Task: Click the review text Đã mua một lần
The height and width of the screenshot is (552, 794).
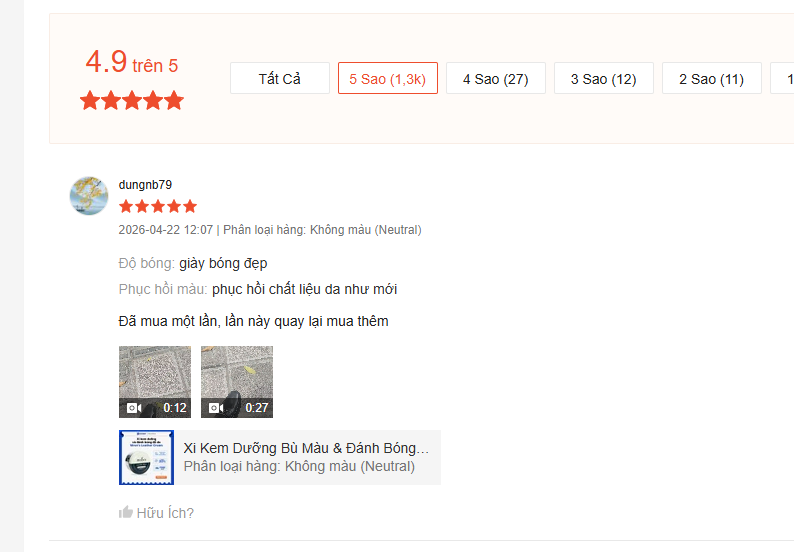Action: 253,321
